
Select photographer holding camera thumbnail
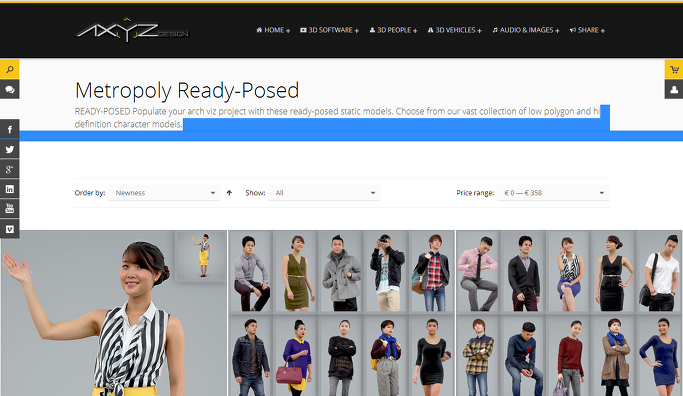(387, 271)
